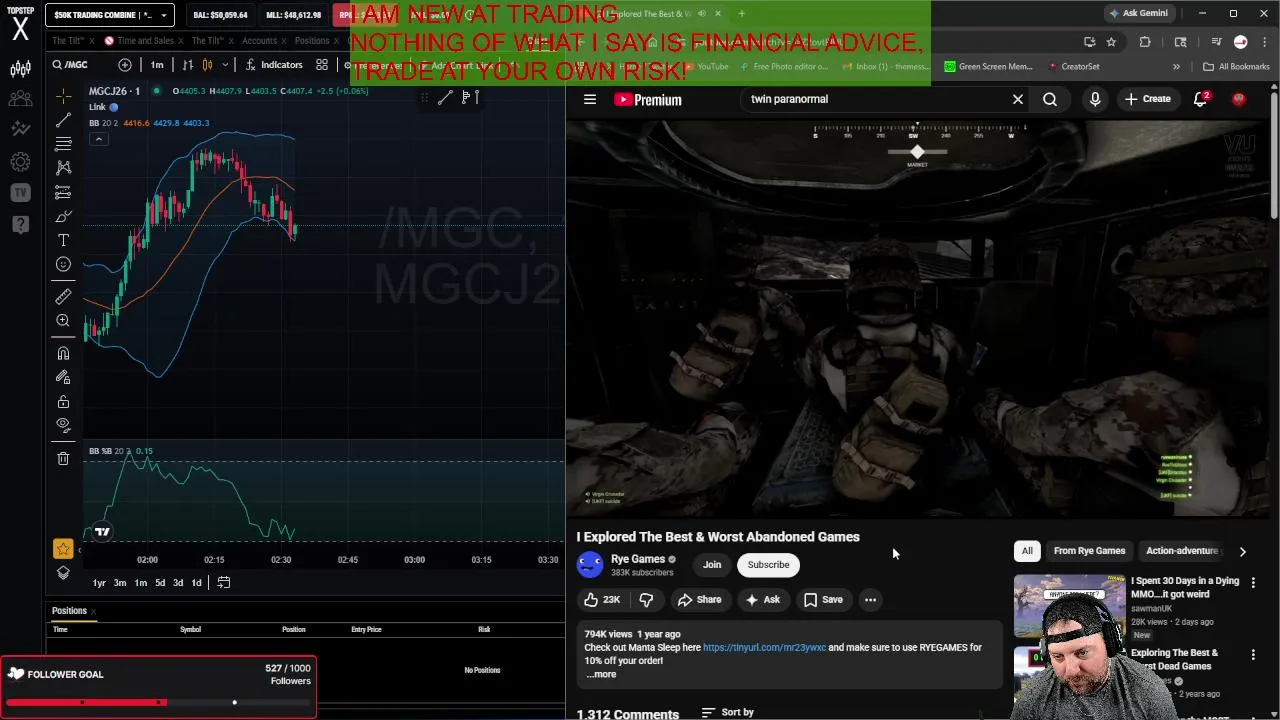Screen dimensions: 1280x720
Task: Open the TopstepX chart trading sidebar icon
Action: [x=20, y=69]
